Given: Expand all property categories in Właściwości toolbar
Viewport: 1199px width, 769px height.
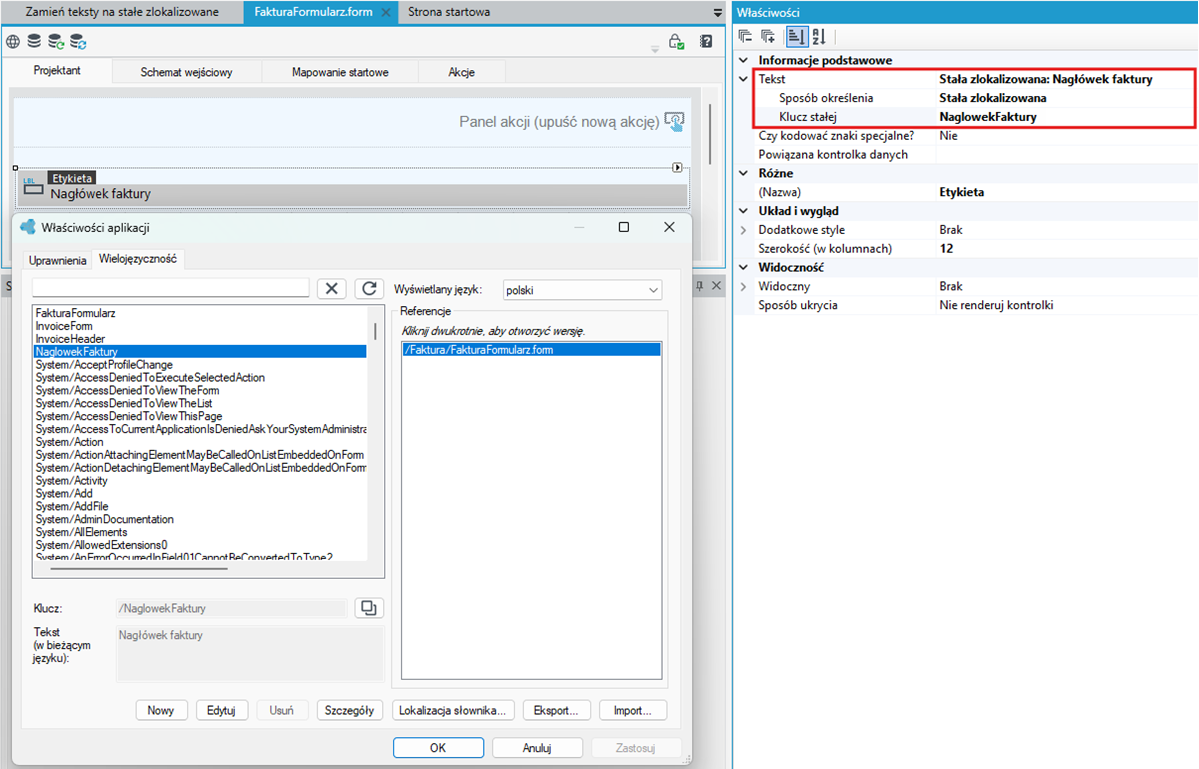Looking at the screenshot, I should click(x=768, y=36).
